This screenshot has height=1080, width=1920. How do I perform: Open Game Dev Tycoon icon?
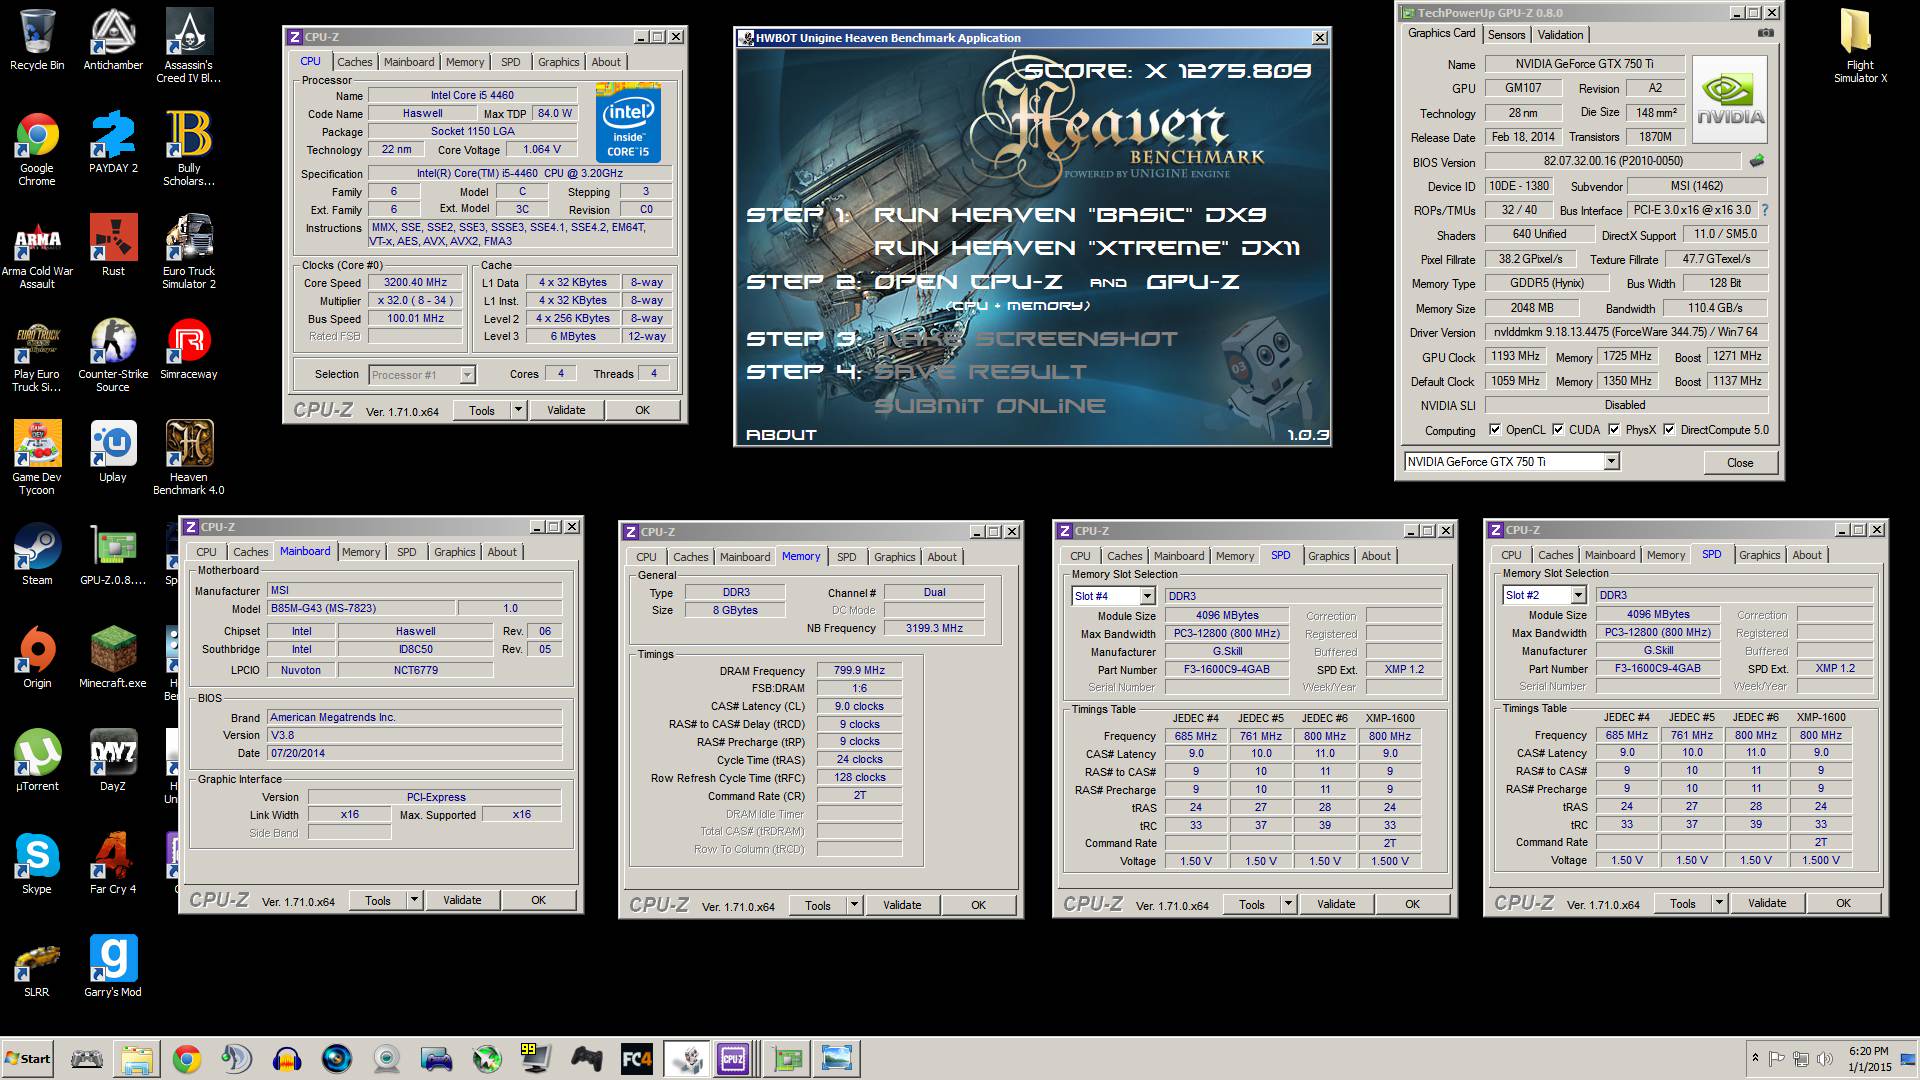point(37,458)
